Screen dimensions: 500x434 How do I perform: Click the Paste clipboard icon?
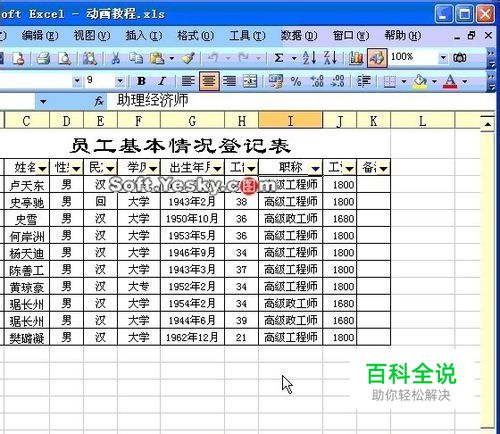click(x=157, y=58)
